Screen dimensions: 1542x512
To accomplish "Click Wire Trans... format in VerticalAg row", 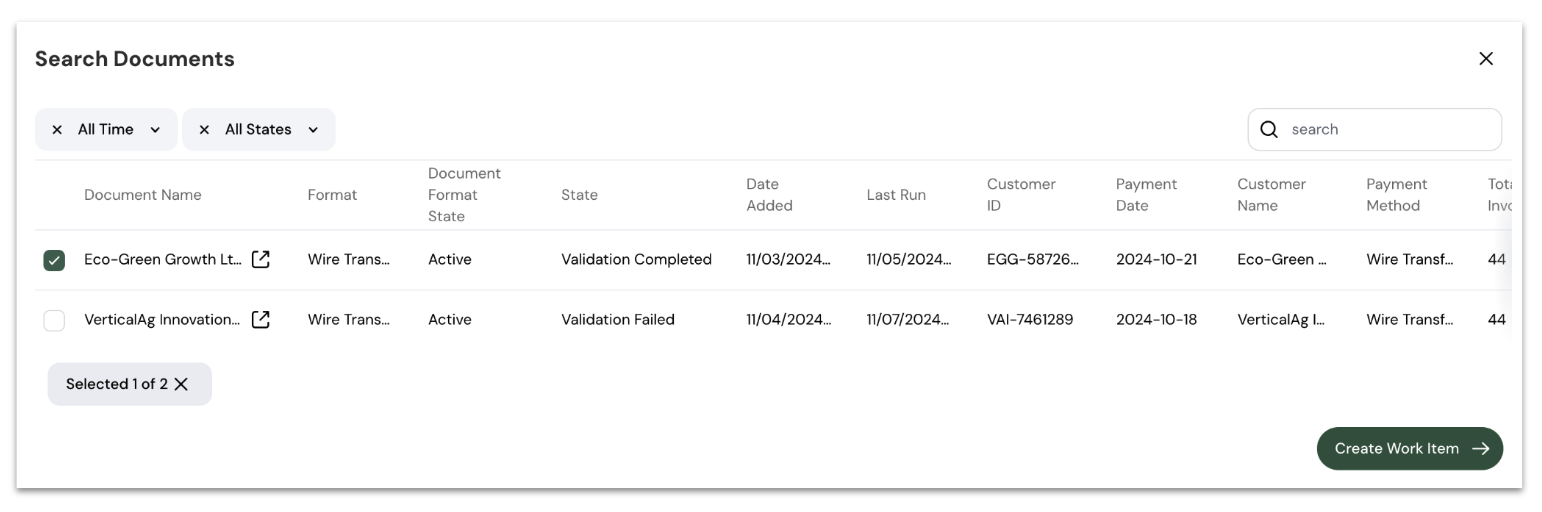I will coord(349,319).
